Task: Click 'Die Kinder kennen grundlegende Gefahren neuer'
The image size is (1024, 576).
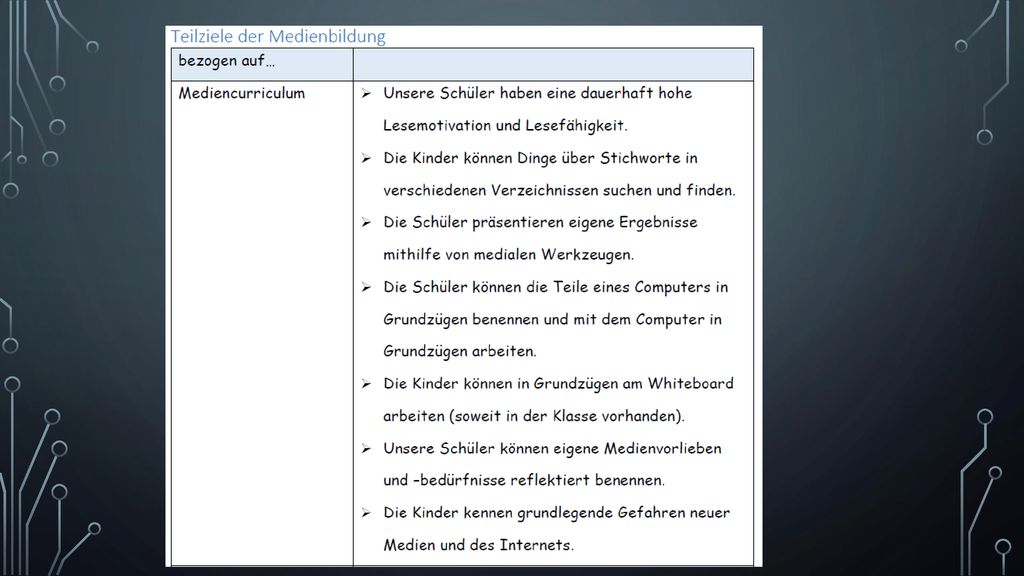Action: pos(556,513)
